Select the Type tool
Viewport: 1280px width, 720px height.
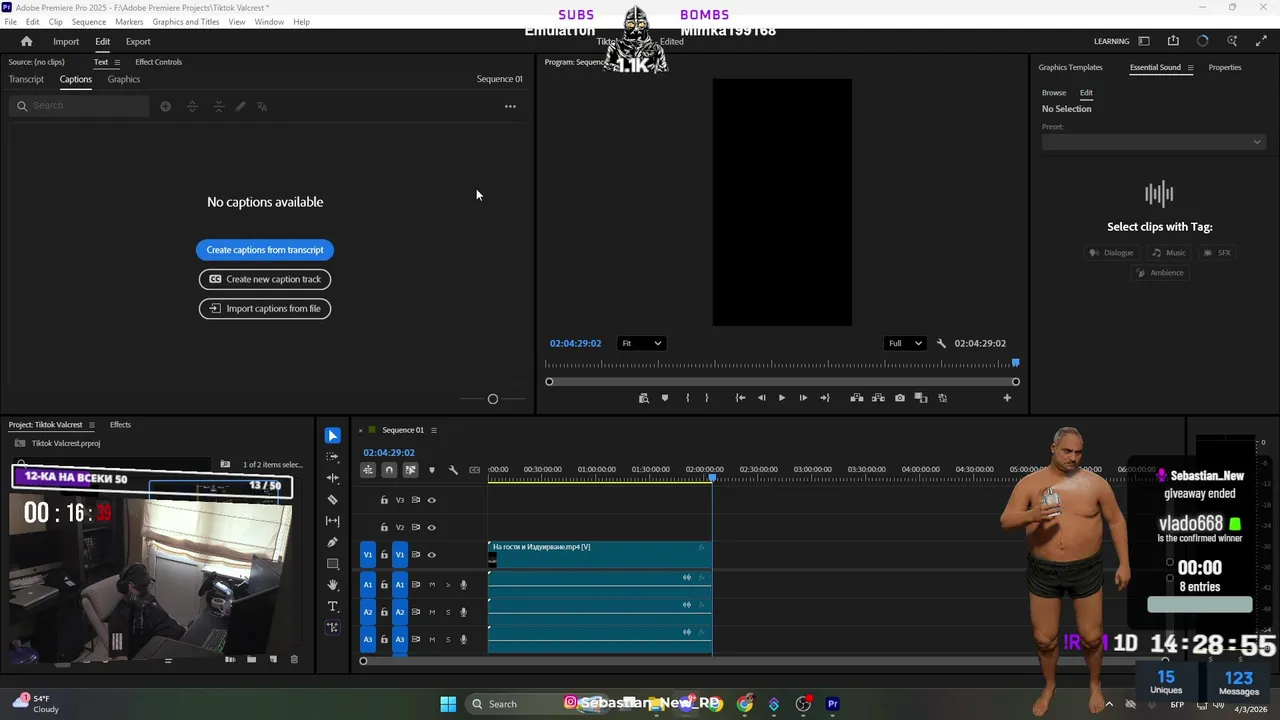[332, 607]
